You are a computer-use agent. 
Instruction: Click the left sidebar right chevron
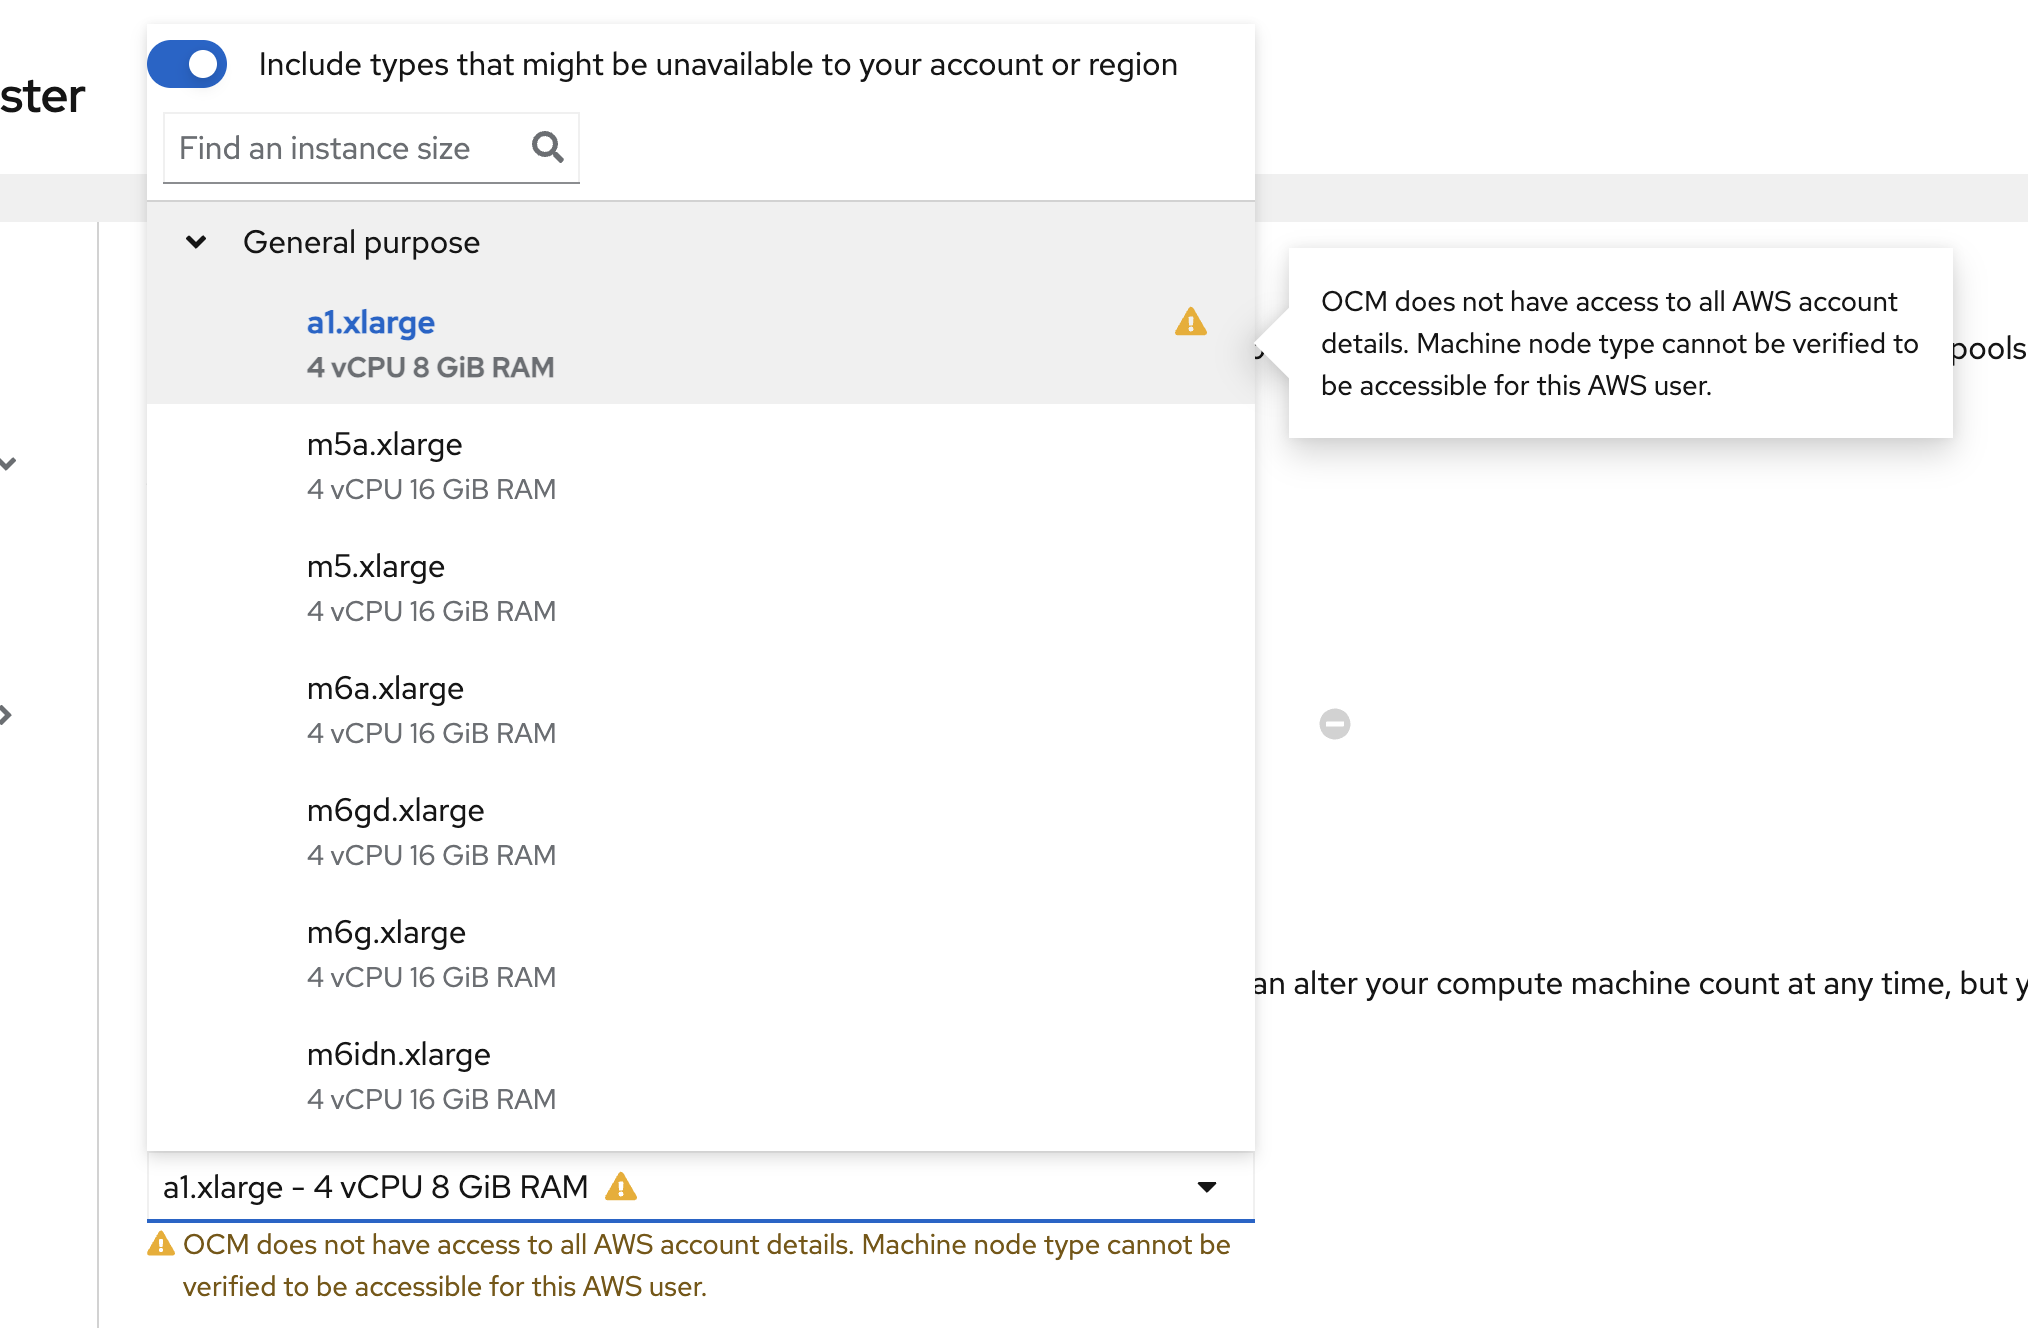(6, 715)
